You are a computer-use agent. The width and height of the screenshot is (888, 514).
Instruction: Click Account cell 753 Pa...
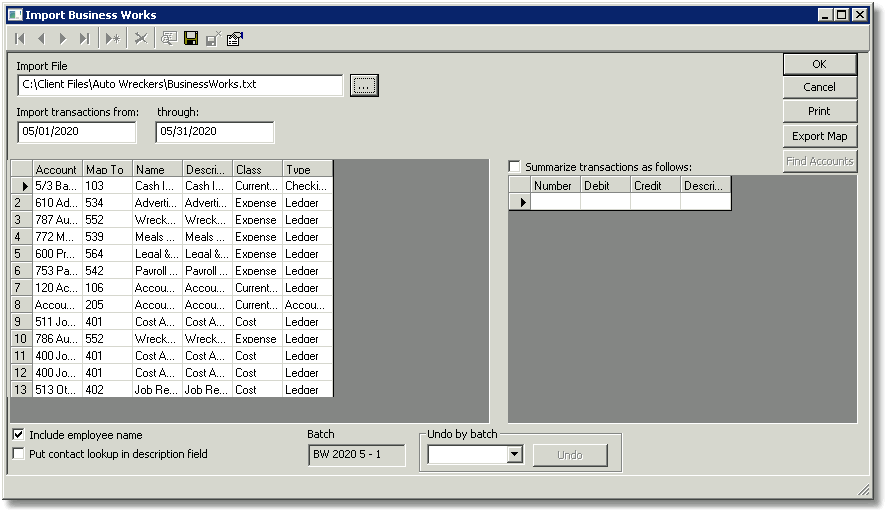(57, 271)
